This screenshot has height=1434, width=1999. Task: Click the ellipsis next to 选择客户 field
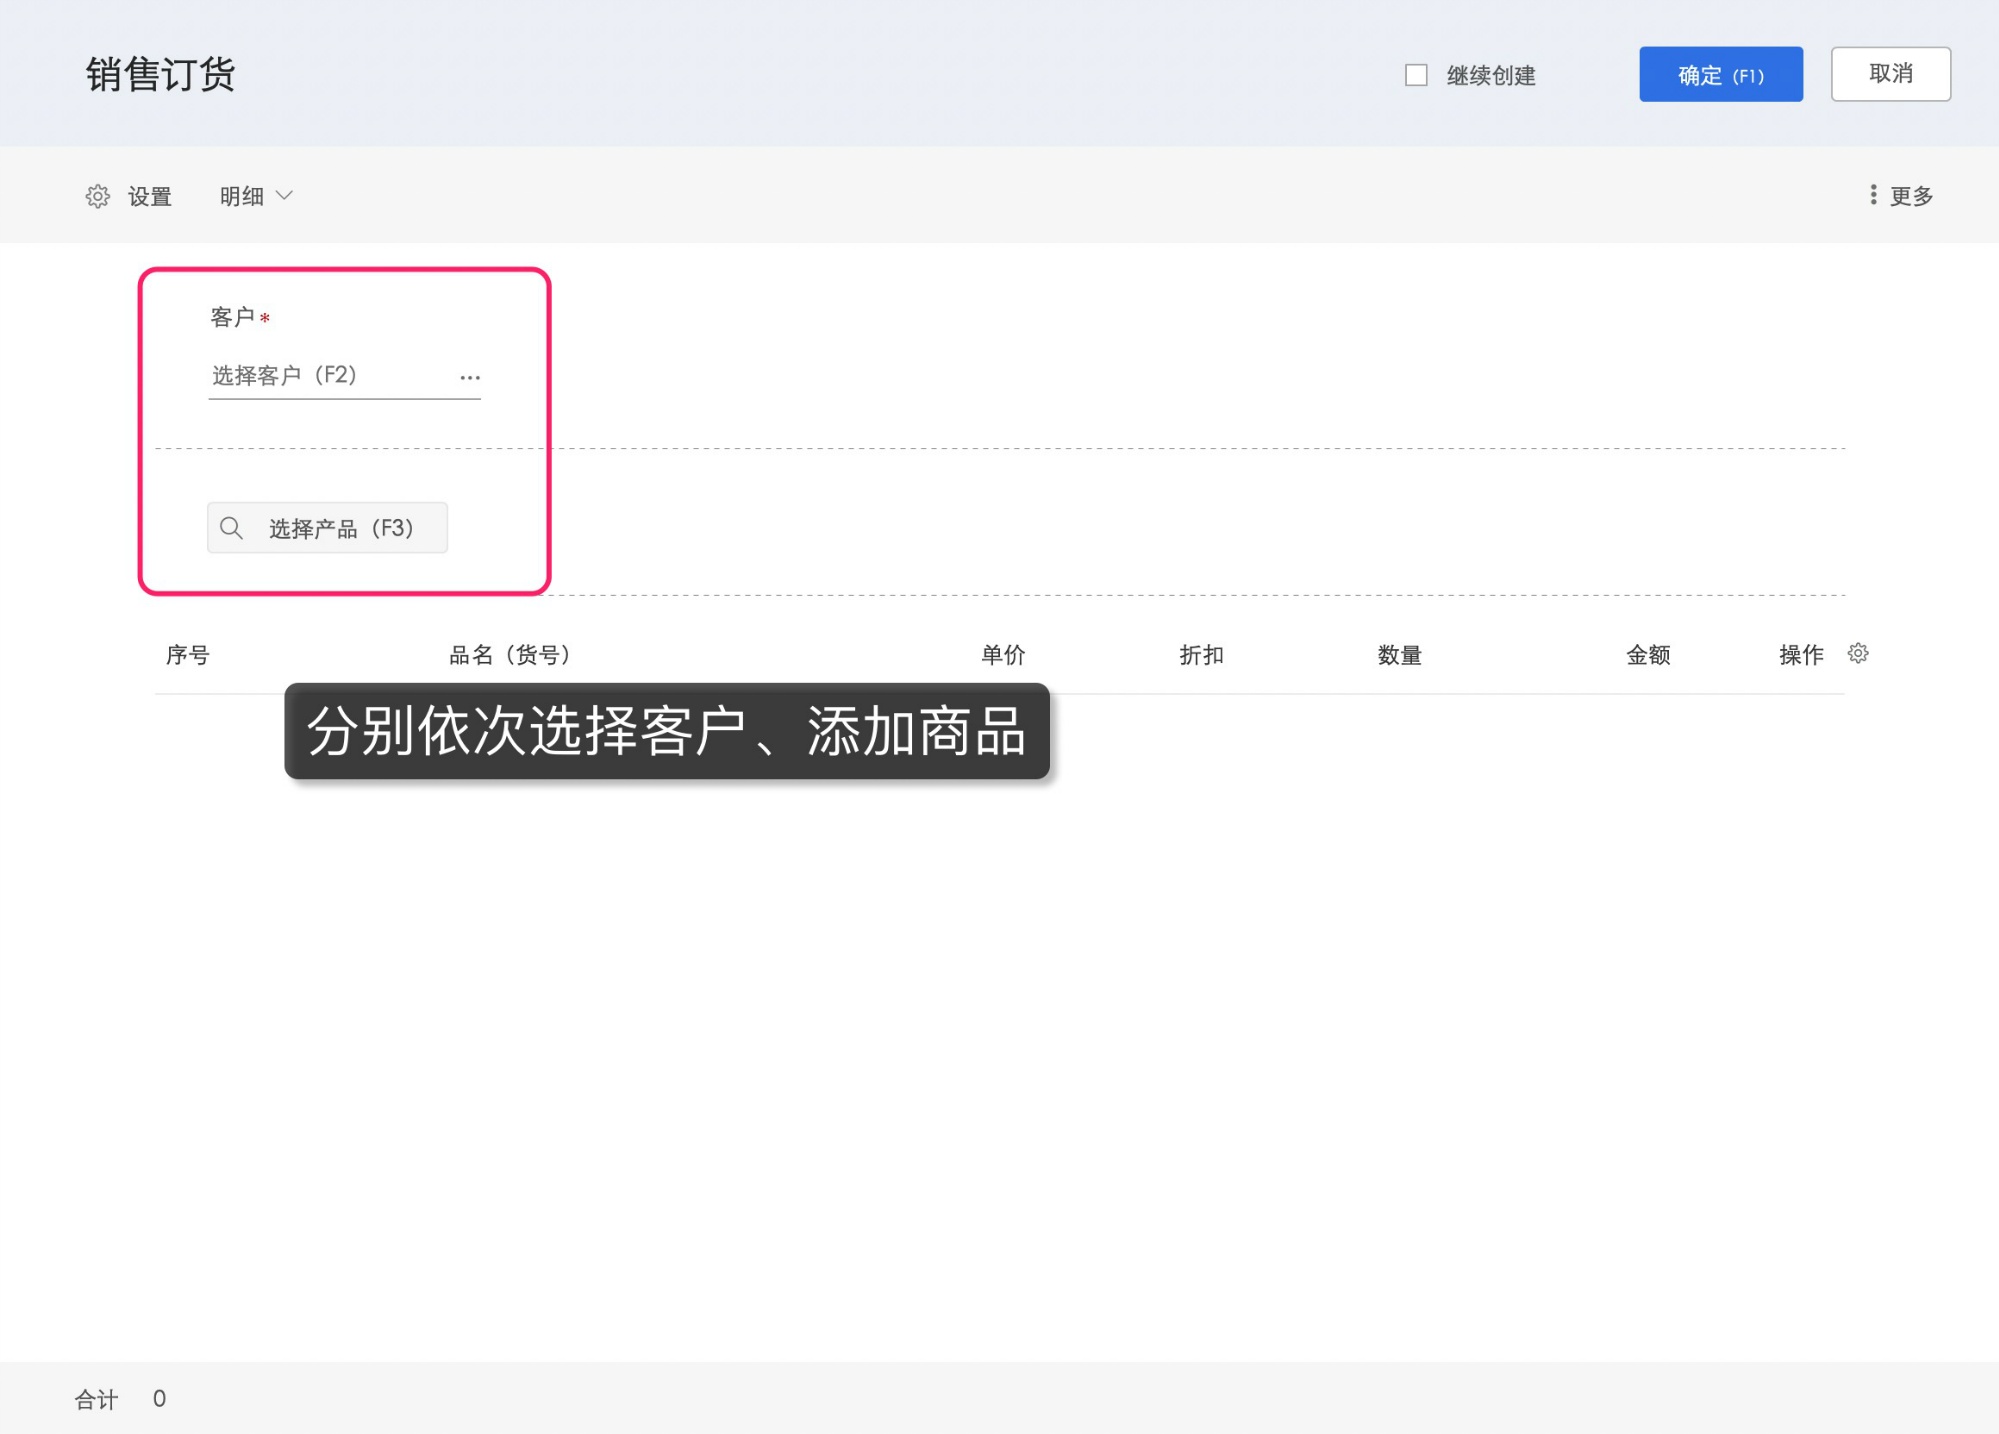tap(470, 377)
